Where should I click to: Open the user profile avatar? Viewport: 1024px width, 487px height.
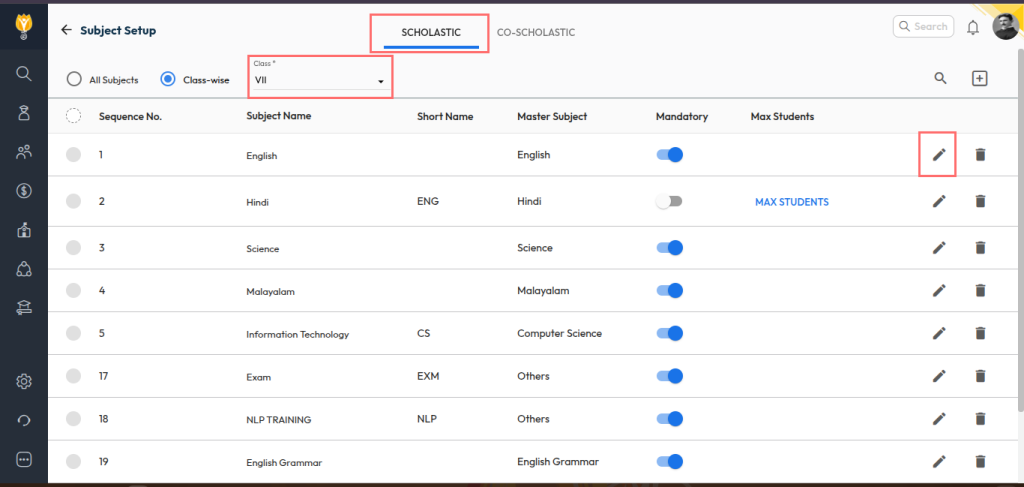click(x=1005, y=27)
